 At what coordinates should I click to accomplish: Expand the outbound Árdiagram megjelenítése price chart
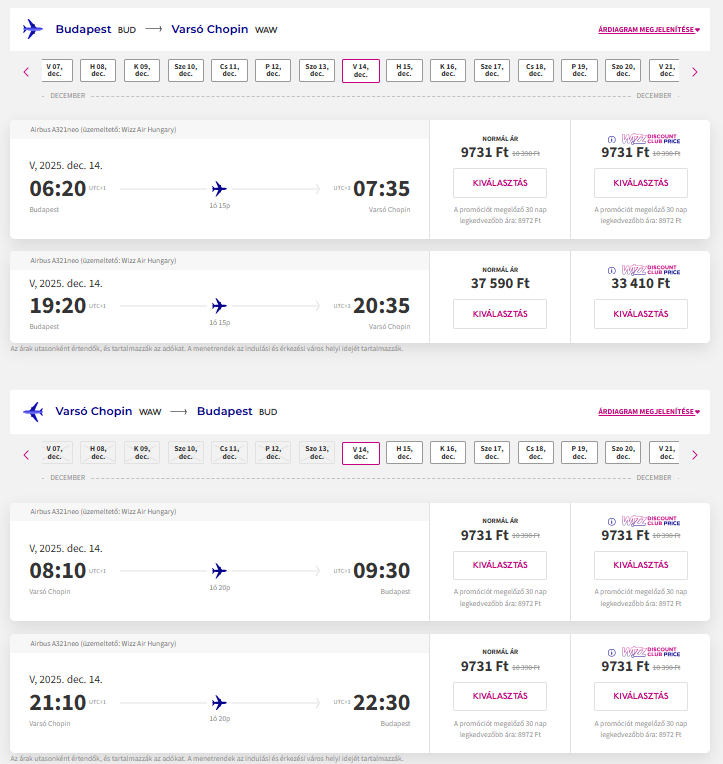pyautogui.click(x=649, y=30)
